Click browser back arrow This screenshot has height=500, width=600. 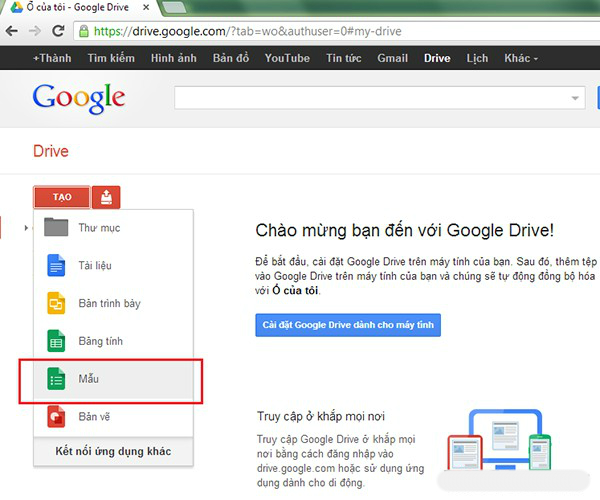click(11, 31)
